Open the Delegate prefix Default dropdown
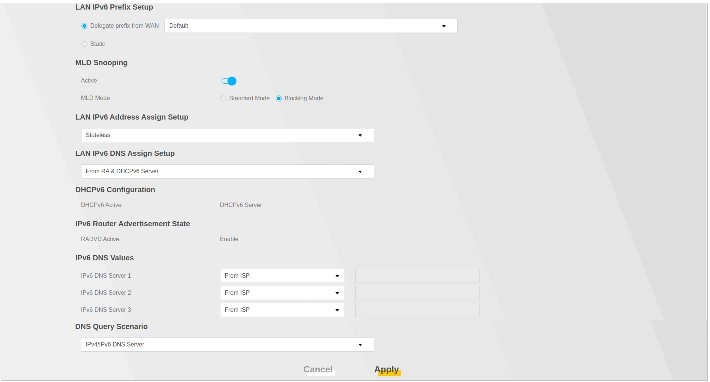Viewport: 710px width, 382px height. tap(311, 26)
